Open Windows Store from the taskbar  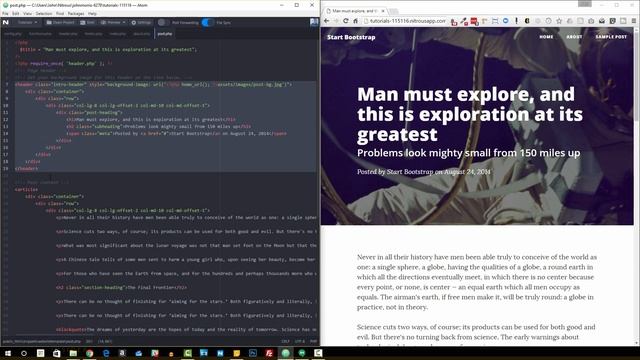pyautogui.click(x=57, y=353)
